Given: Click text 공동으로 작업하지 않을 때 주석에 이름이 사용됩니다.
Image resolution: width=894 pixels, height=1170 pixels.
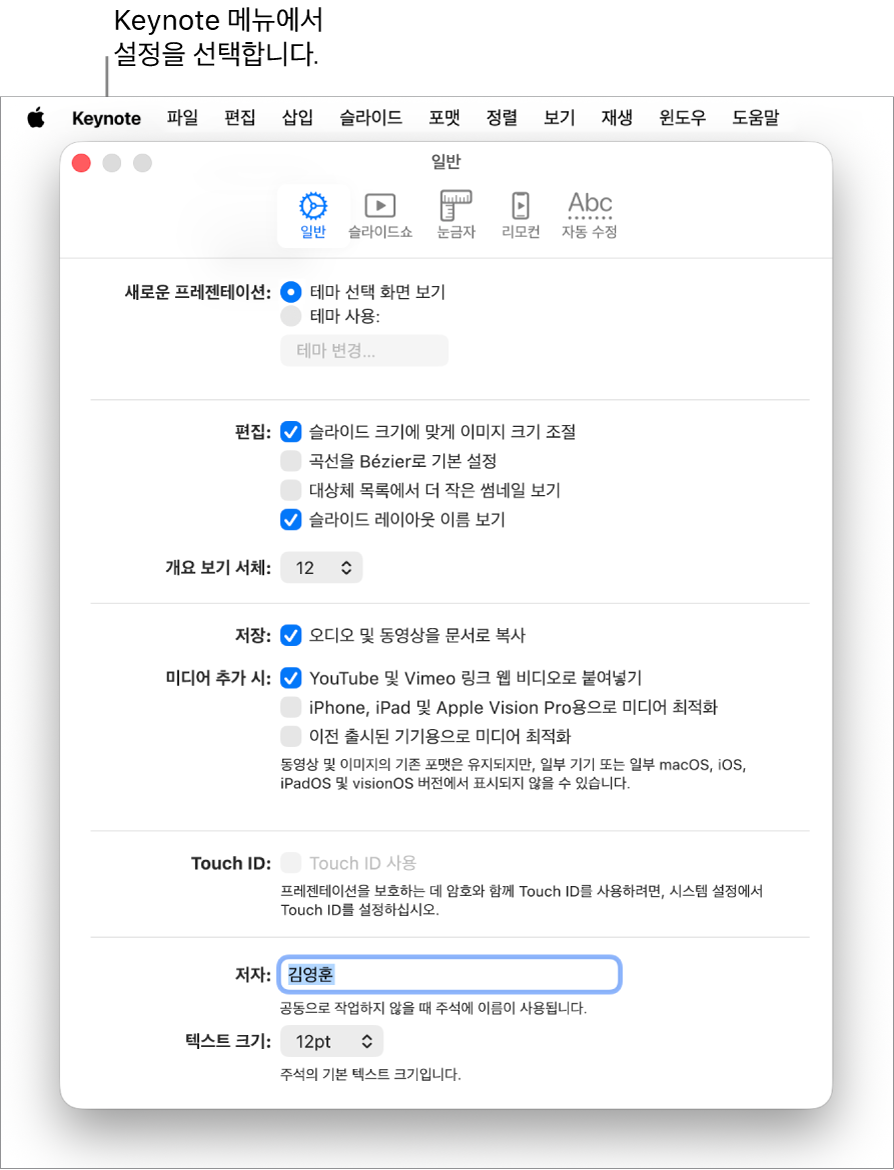Looking at the screenshot, I should coord(434,1008).
